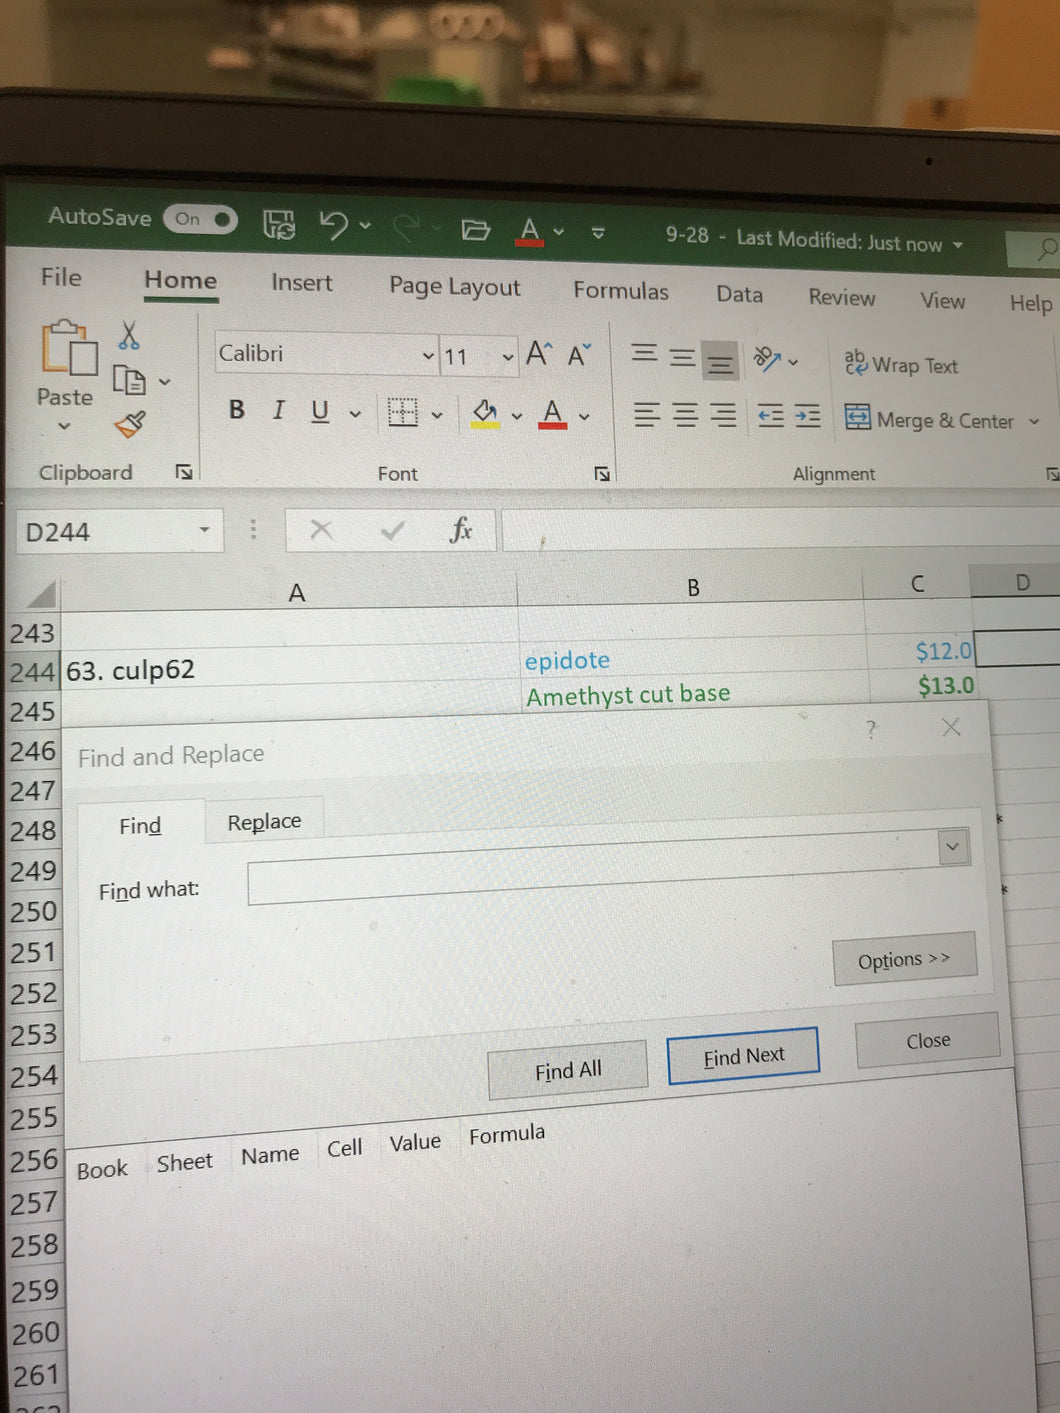Decrease the cell indent
This screenshot has width=1060, height=1413.
pos(770,416)
